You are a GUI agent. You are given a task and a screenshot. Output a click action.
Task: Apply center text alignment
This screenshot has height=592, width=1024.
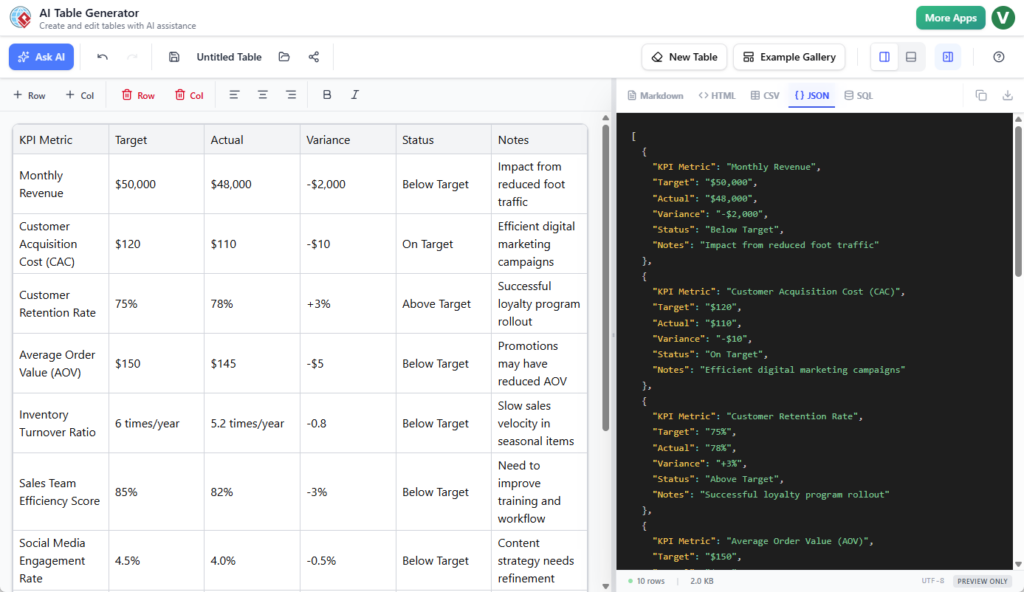click(262, 94)
